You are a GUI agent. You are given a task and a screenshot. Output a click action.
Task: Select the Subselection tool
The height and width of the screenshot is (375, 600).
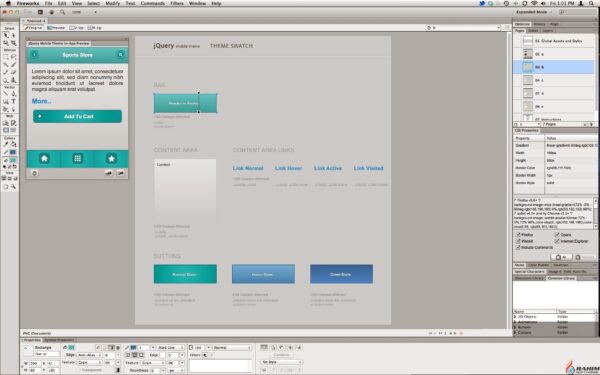(x=13, y=35)
